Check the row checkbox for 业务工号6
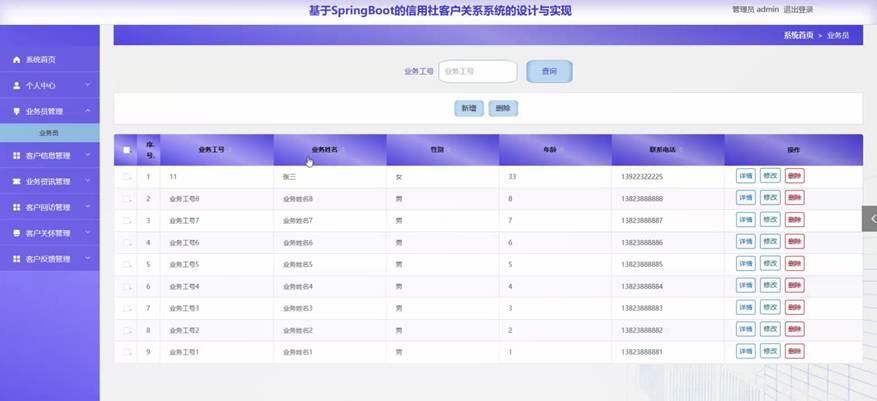This screenshot has height=401, width=877. [126, 243]
